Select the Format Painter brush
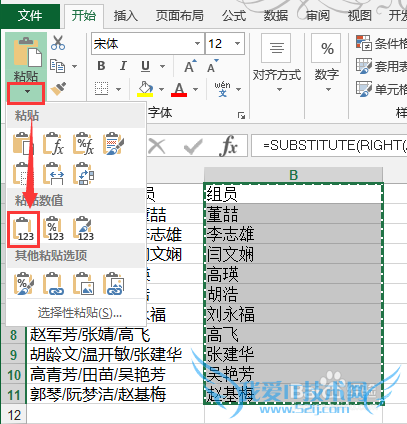Image resolution: width=407 pixels, height=424 pixels. 58,88
